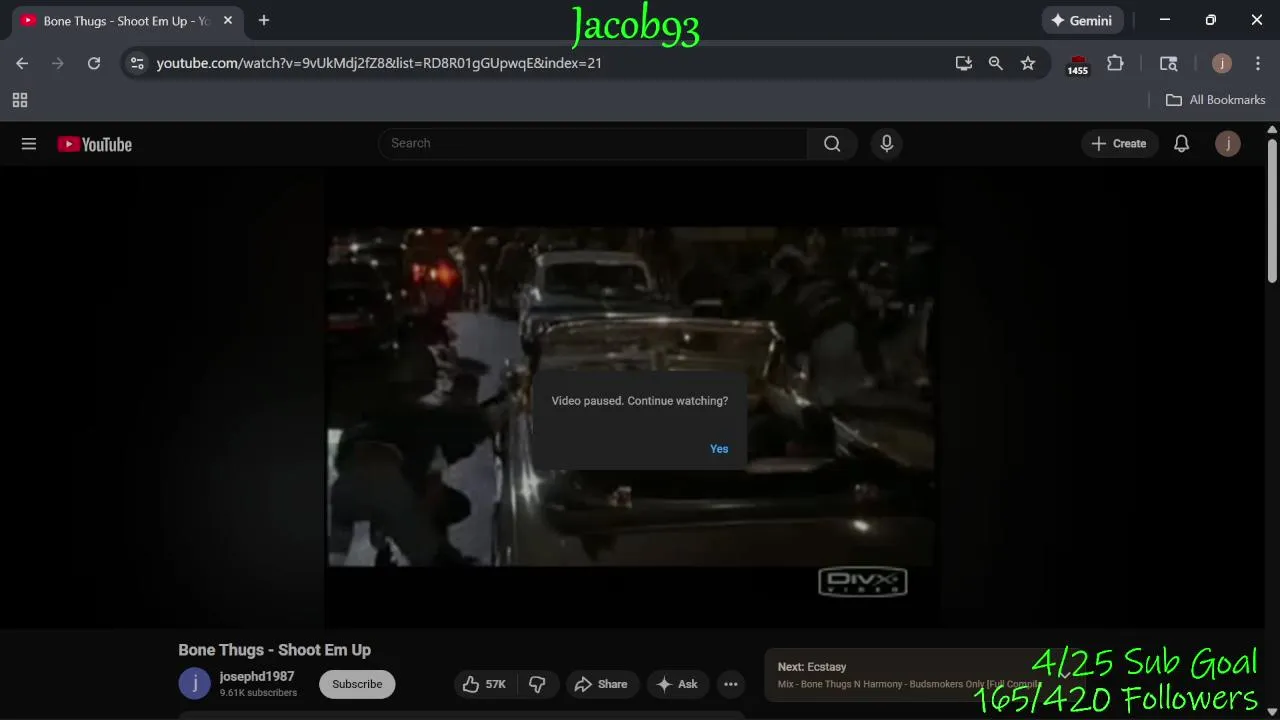Go to YouTube home via logo
Image resolution: width=1280 pixels, height=720 pixels.
click(x=95, y=144)
